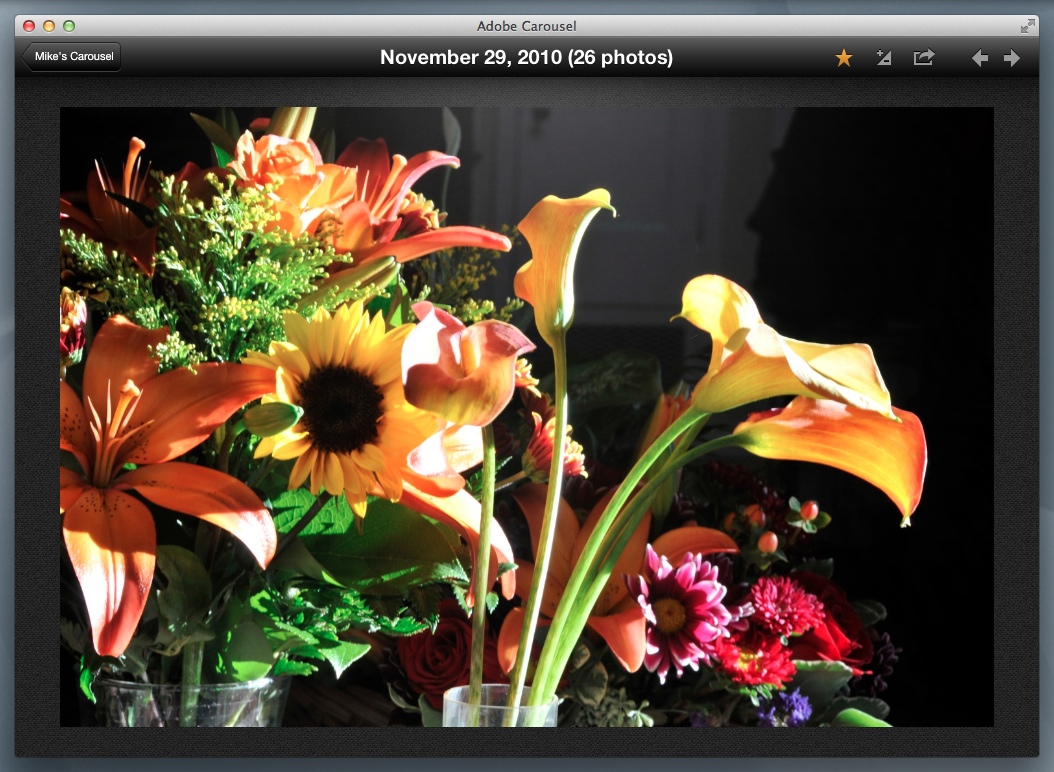Go back to Mike's Carousel

73,57
